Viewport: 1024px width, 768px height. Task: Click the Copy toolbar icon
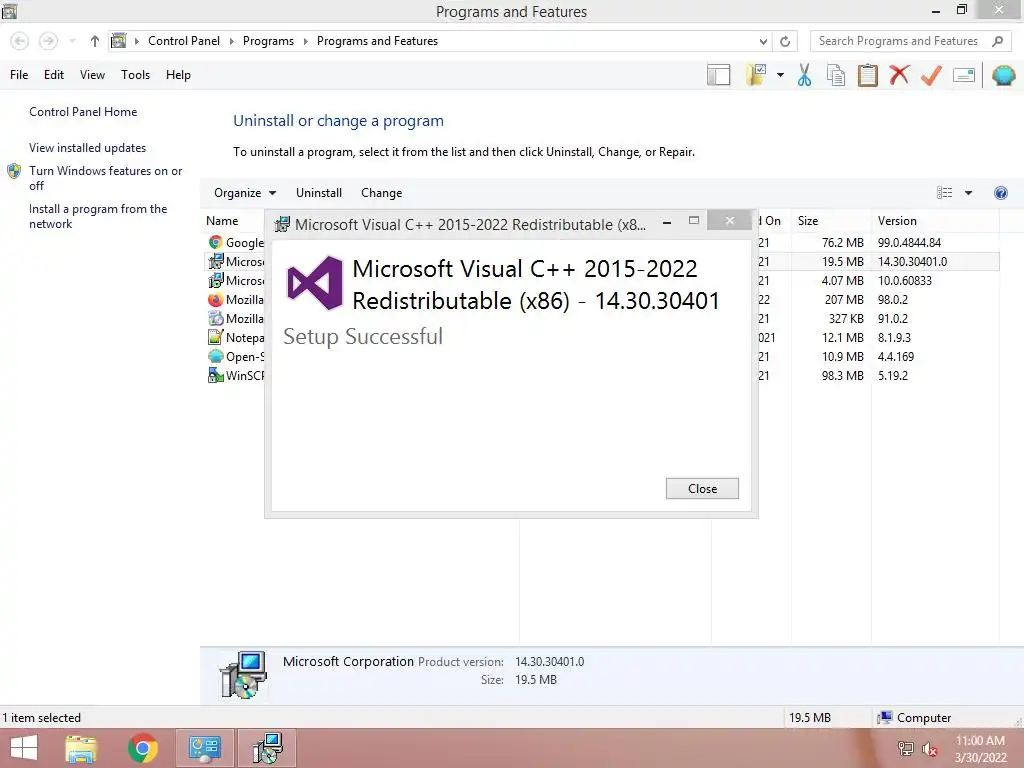[x=836, y=75]
